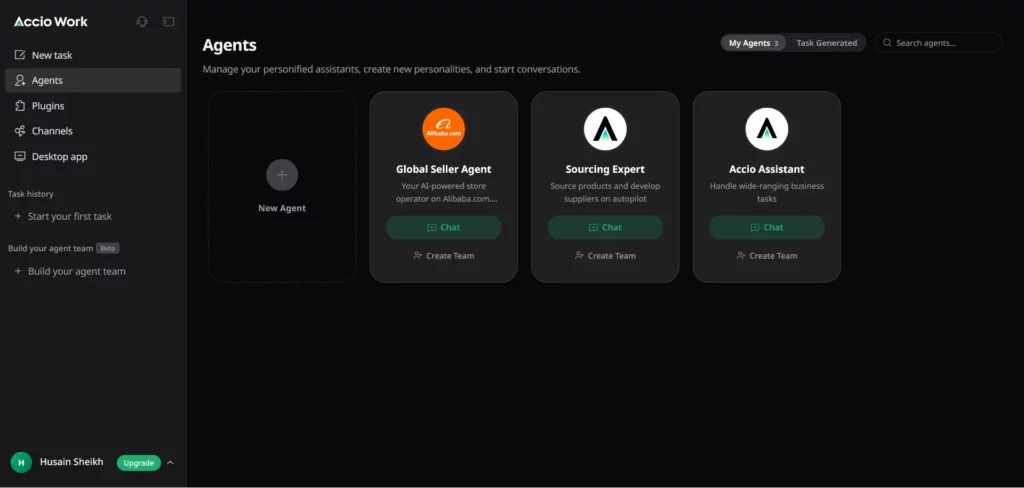Click the green Upgrade button
Screen dimensions: 1024x488
click(138, 463)
